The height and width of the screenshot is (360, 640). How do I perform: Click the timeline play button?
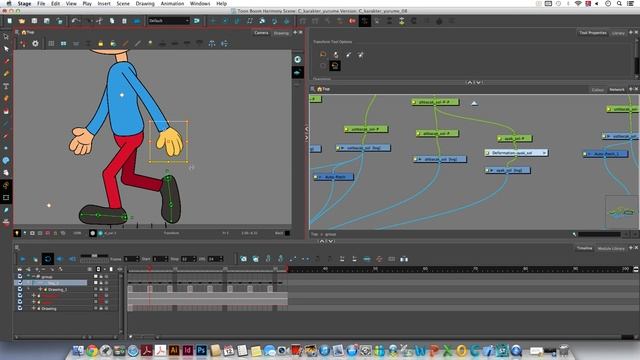pyautogui.click(x=23, y=259)
